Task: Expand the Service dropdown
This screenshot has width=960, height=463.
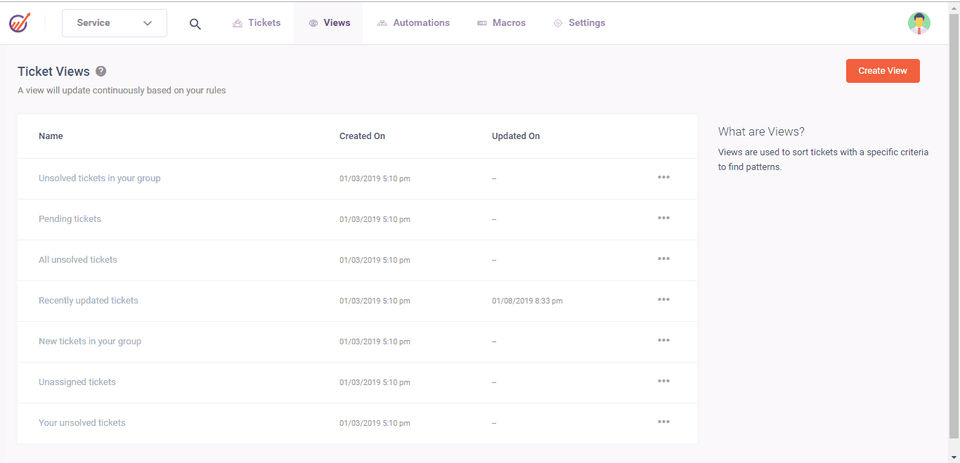Action: pyautogui.click(x=114, y=23)
